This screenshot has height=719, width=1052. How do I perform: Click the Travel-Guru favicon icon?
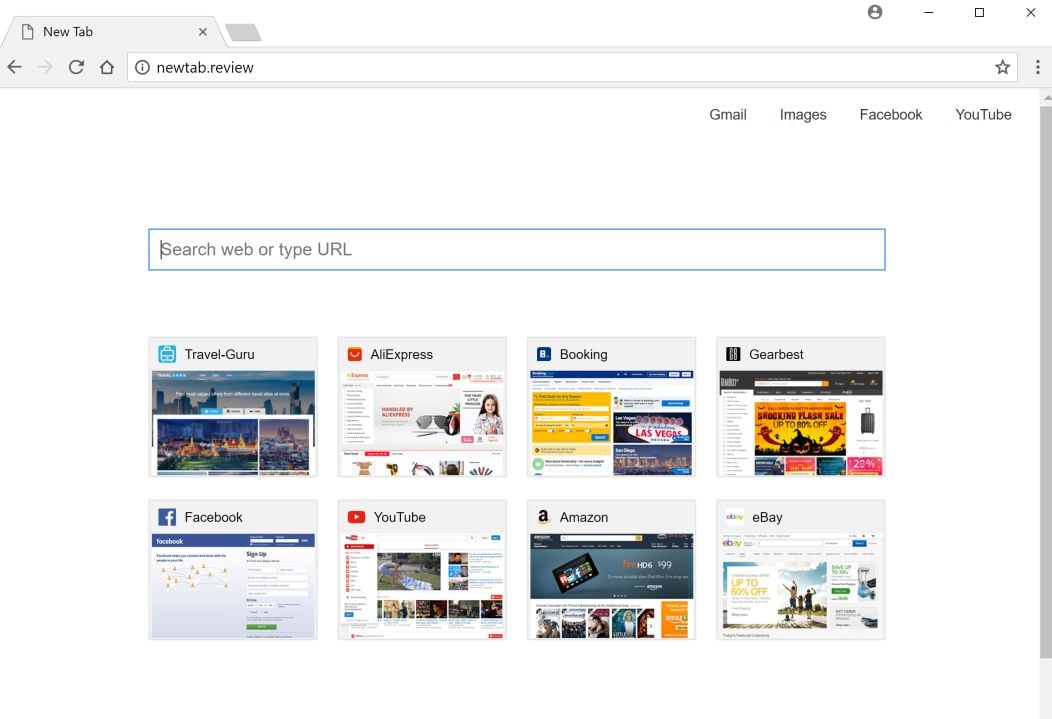pyautogui.click(x=165, y=354)
